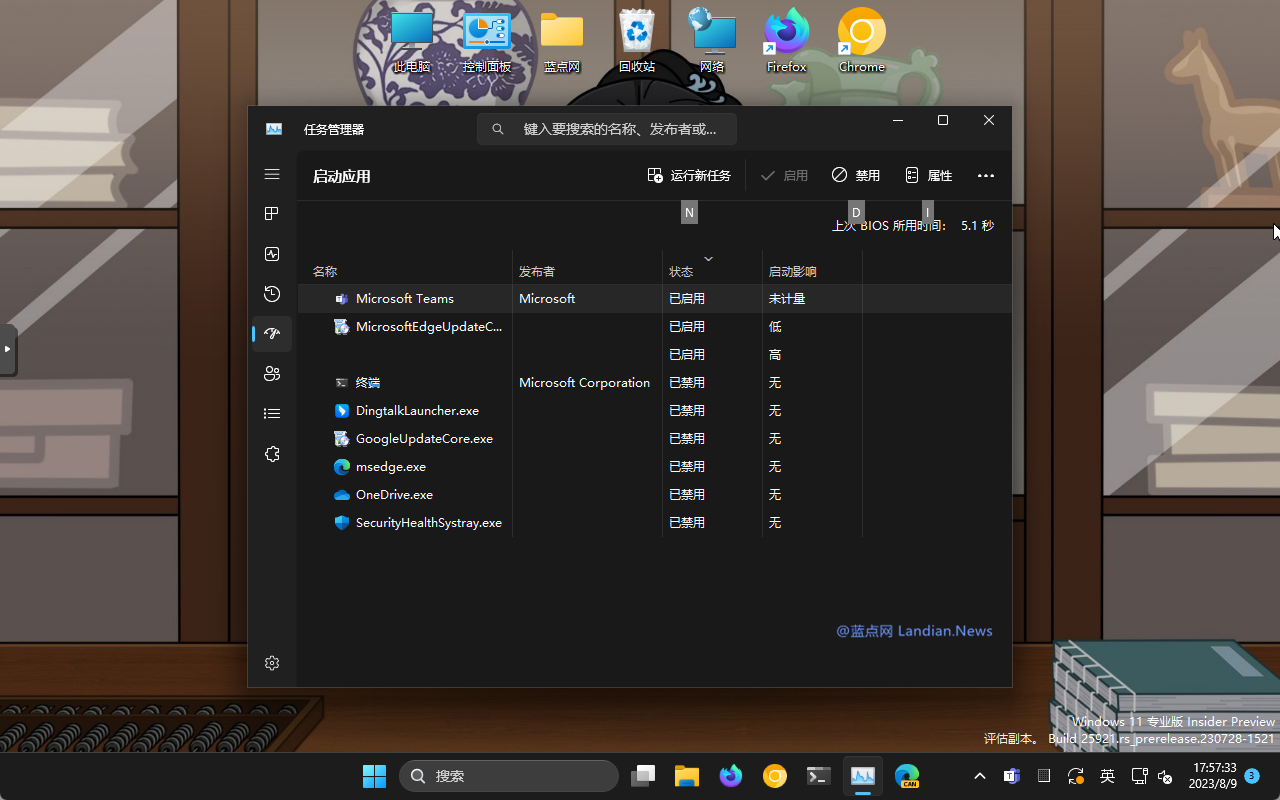The image size is (1280, 800).
Task: Click 运行新任务 button
Action: (x=689, y=176)
